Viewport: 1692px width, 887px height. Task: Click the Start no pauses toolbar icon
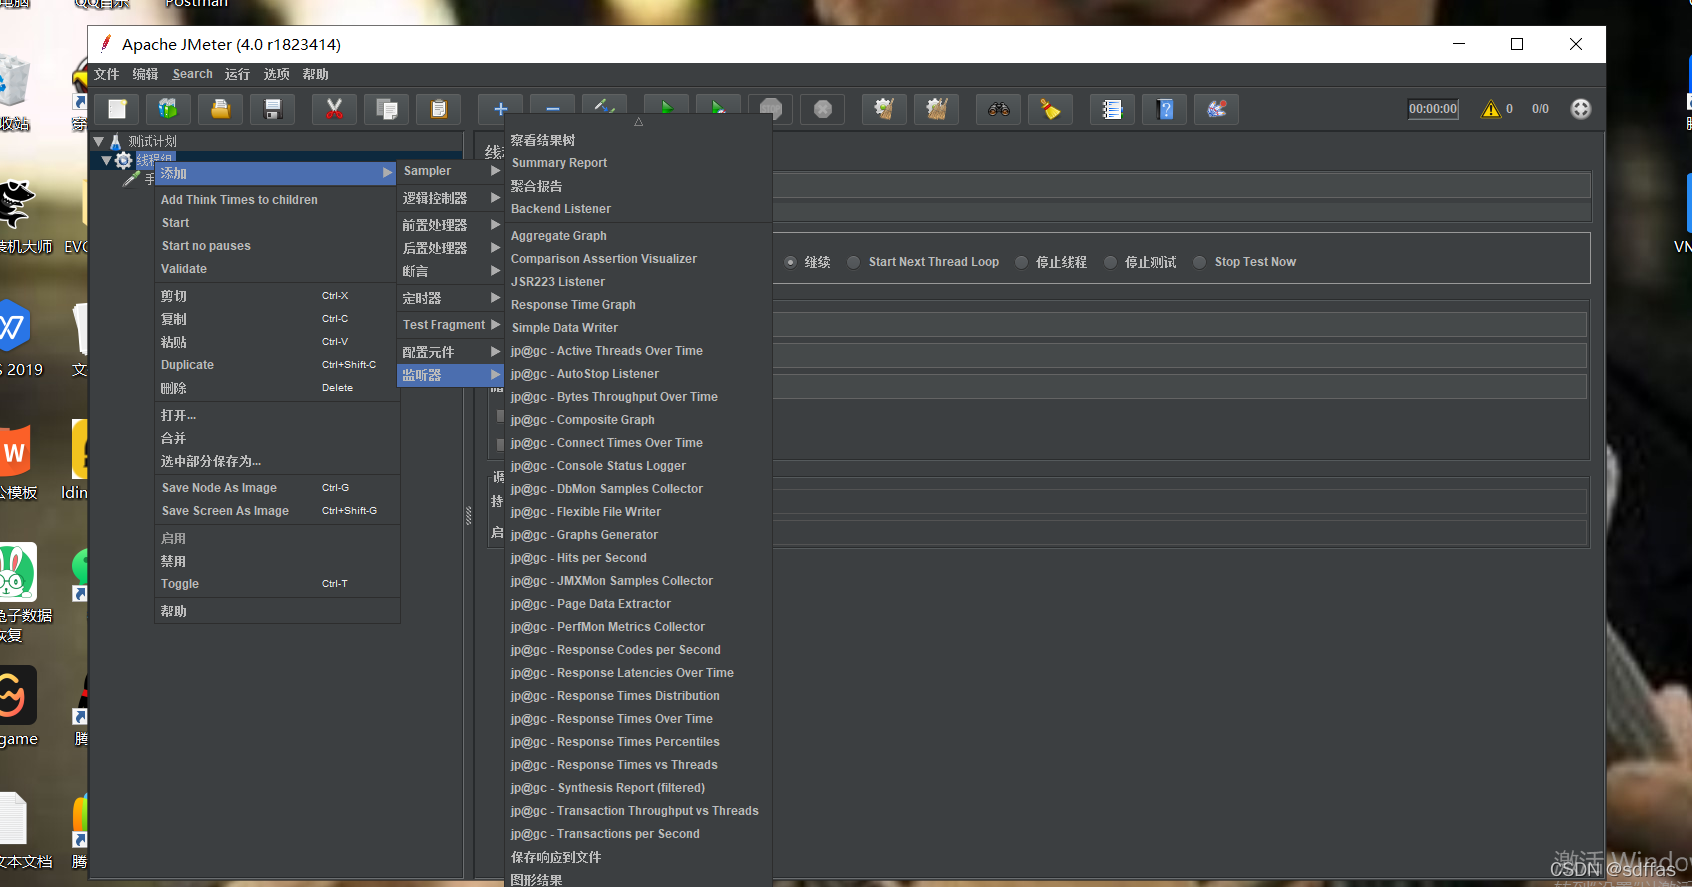[x=718, y=109]
